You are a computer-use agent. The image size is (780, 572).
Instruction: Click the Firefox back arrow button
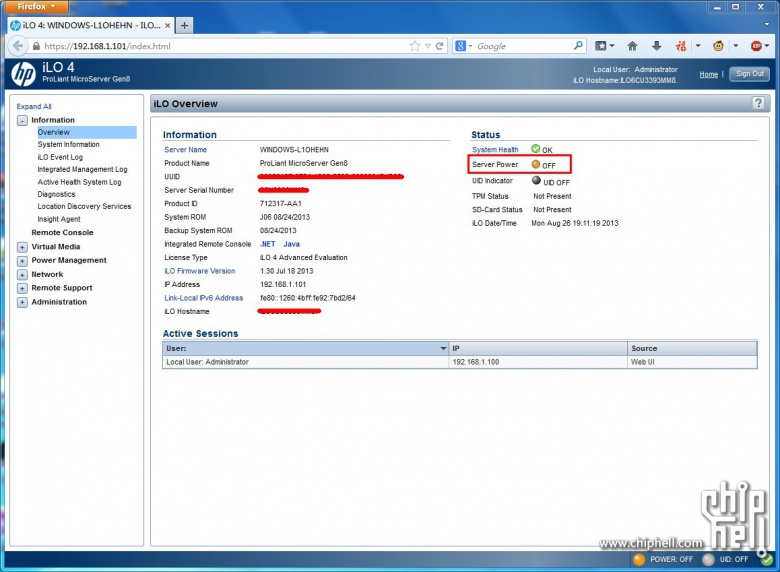(17, 46)
